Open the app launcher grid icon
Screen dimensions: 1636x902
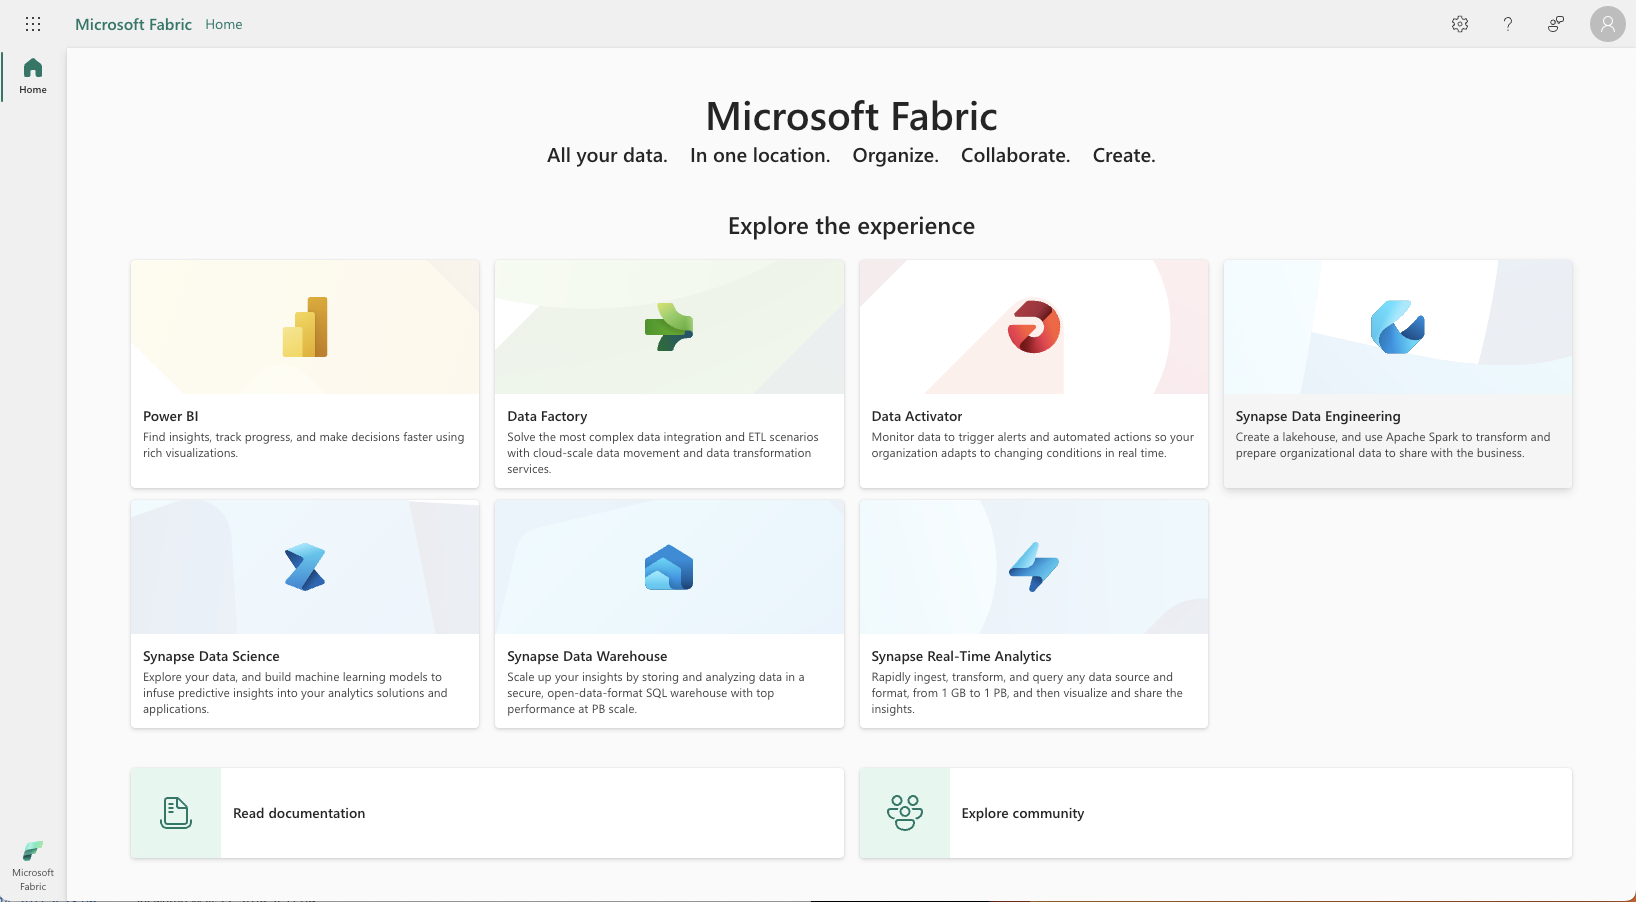(x=33, y=24)
